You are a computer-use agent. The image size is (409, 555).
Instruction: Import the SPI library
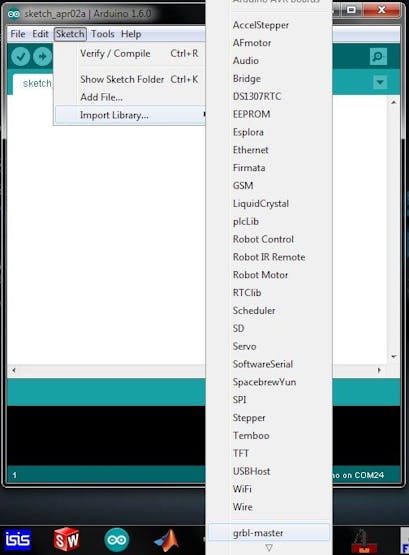click(240, 400)
